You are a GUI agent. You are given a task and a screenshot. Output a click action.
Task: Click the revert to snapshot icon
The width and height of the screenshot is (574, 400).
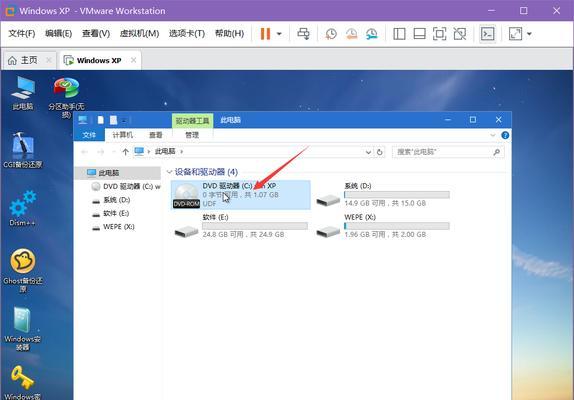point(351,34)
